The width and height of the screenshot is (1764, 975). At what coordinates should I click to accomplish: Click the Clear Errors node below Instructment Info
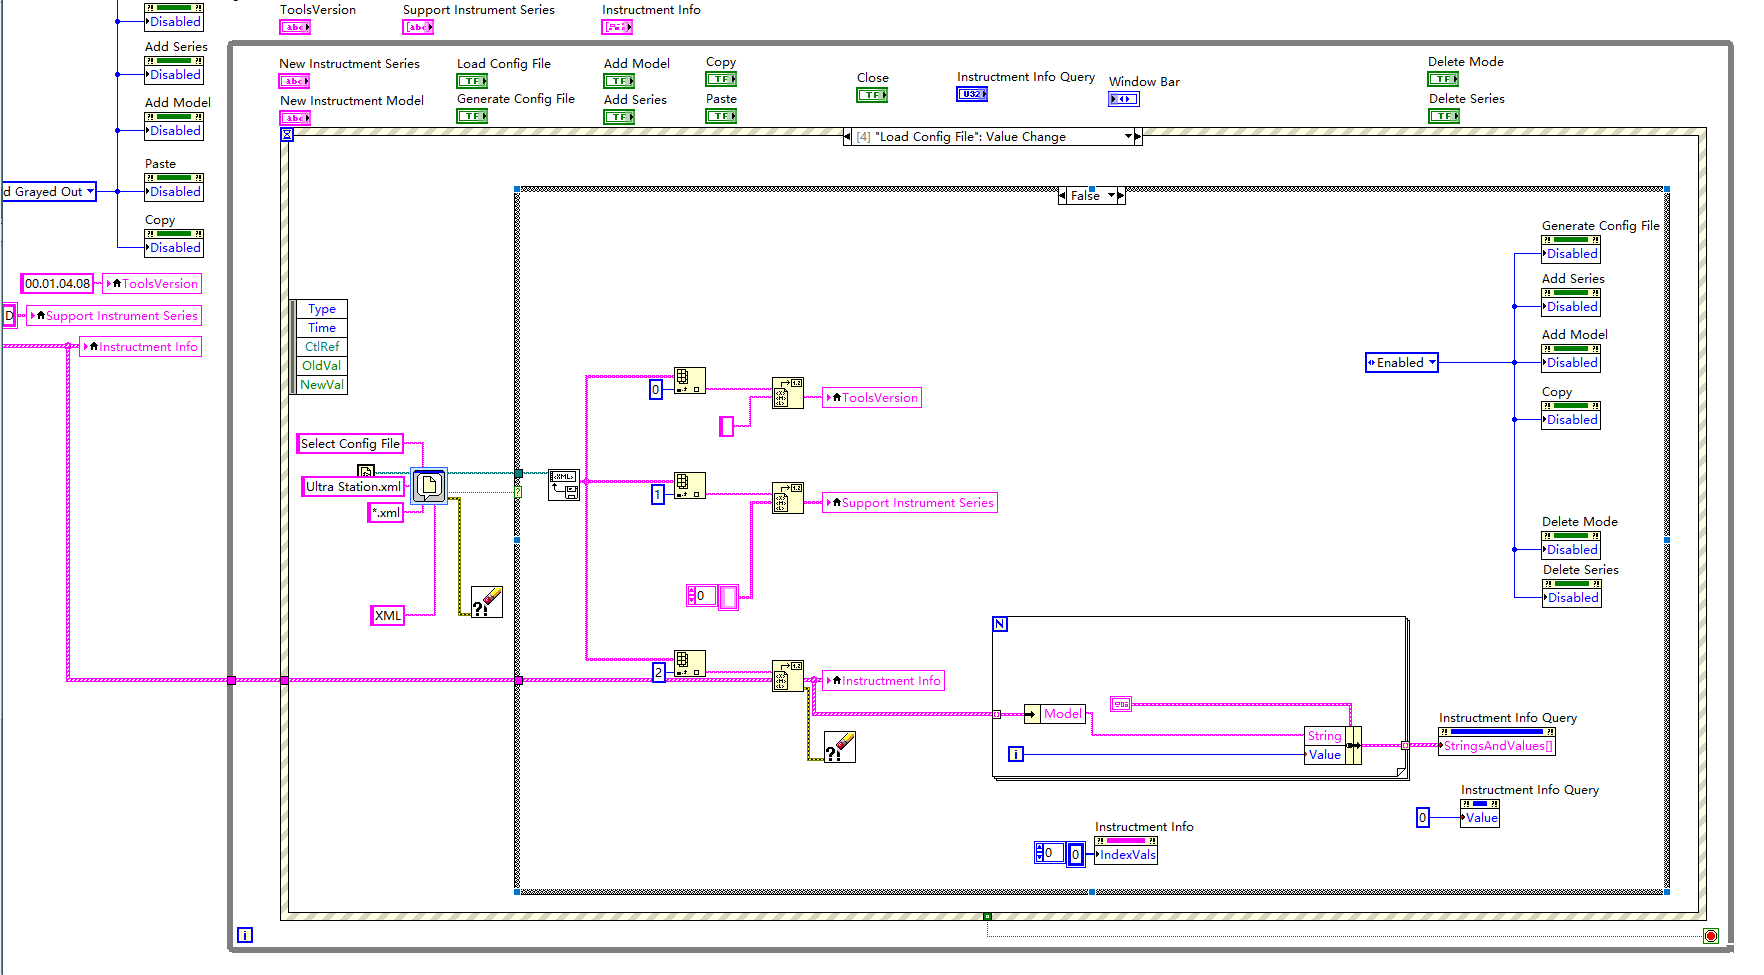click(x=840, y=747)
